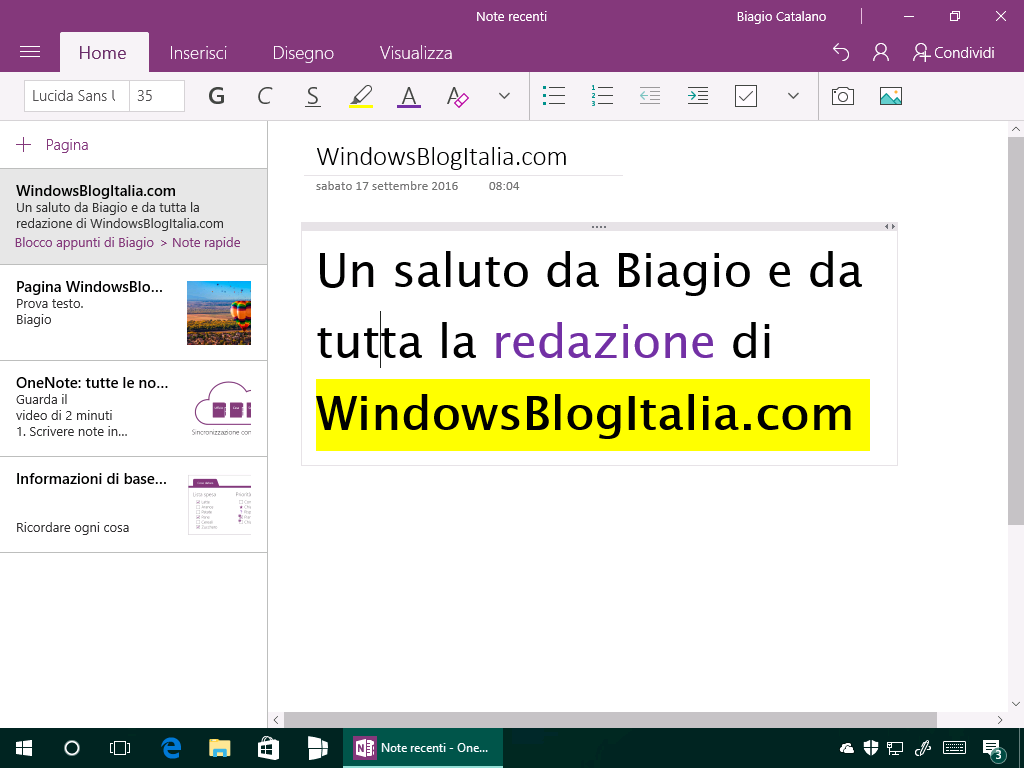This screenshot has width=1024, height=768.
Task: Click the page title WindowsBlogItalia.com
Action: point(441,157)
